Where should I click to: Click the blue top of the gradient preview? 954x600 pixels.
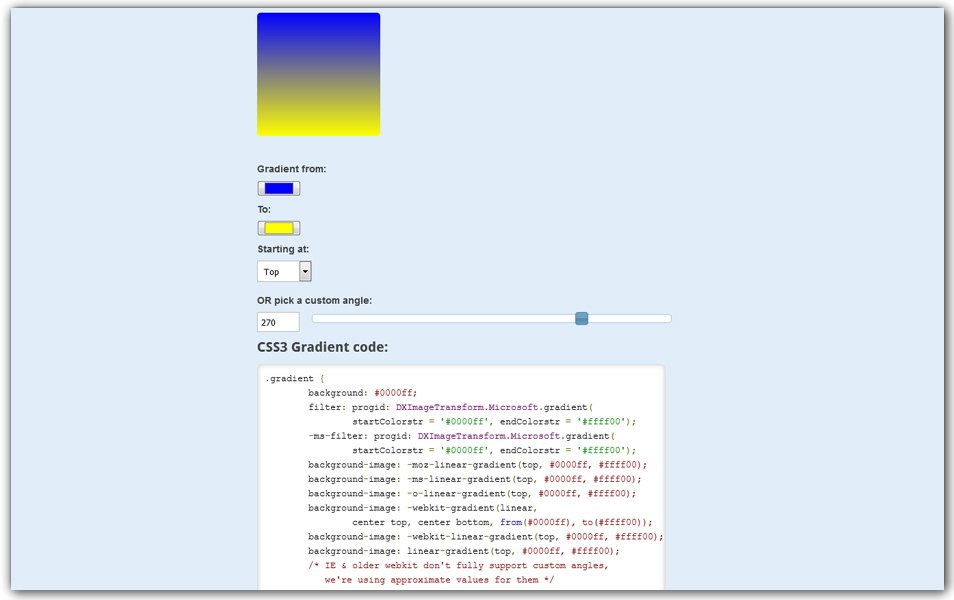pyautogui.click(x=318, y=30)
